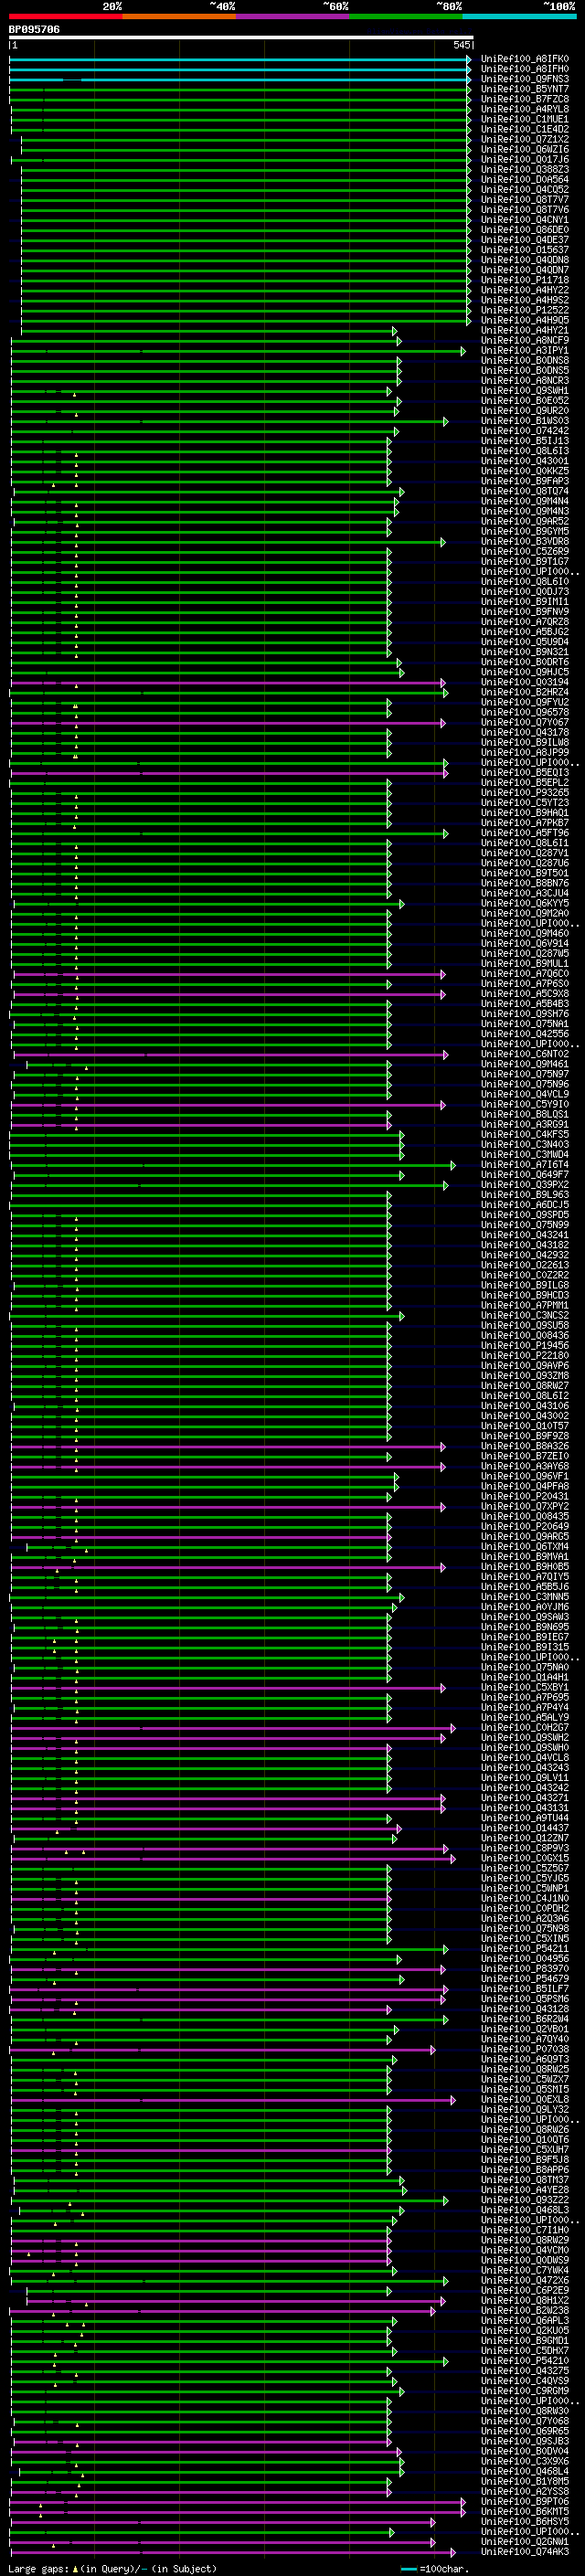Image resolution: width=585 pixels, height=2576 pixels.
Task: Select the UniRef100_P12522 label
Action: coord(524,310)
